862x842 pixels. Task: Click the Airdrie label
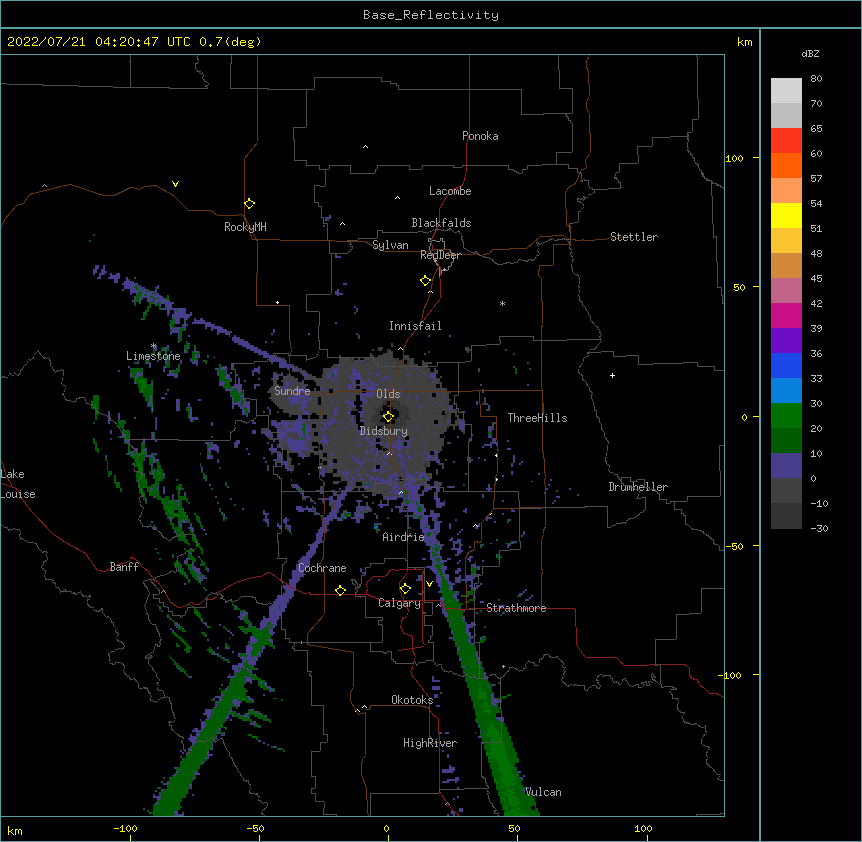(403, 537)
